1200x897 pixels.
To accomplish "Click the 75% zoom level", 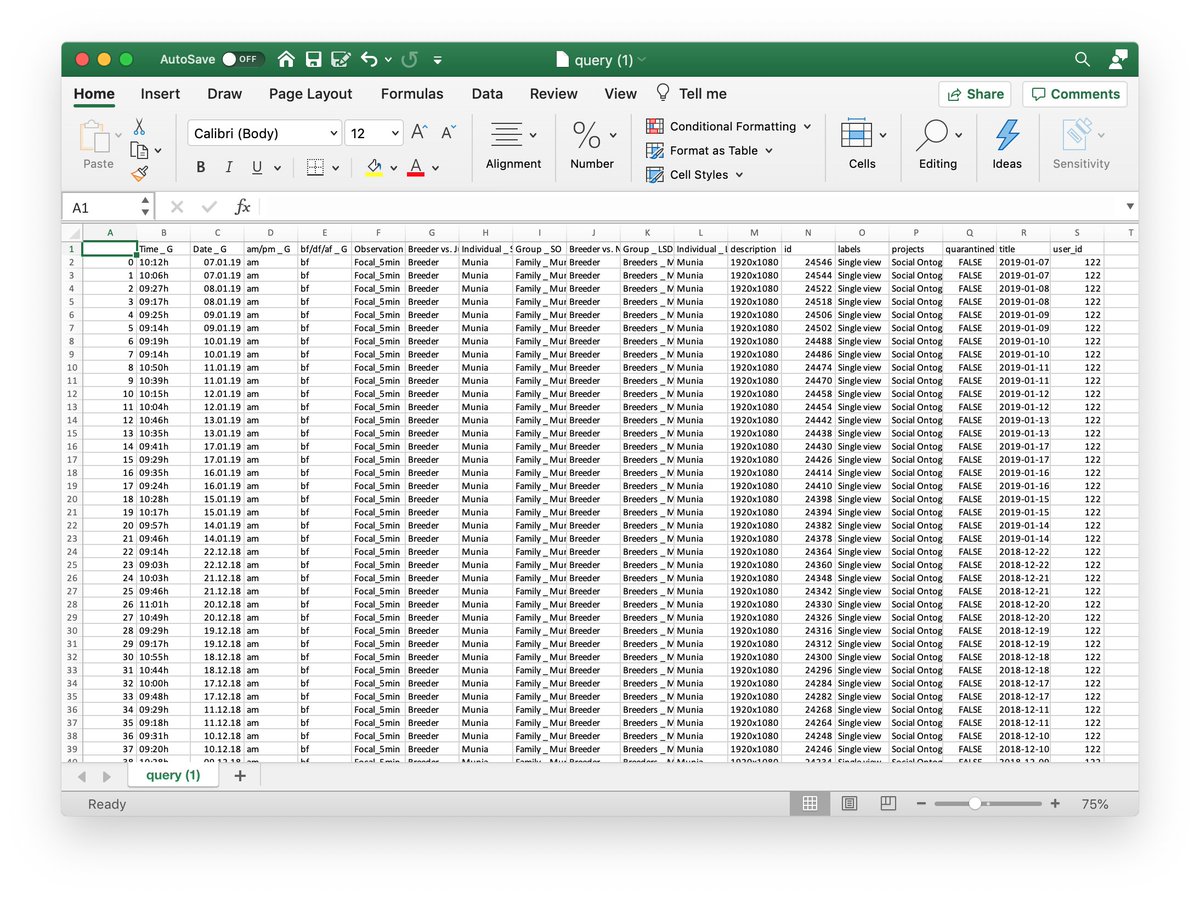I will coord(1094,804).
